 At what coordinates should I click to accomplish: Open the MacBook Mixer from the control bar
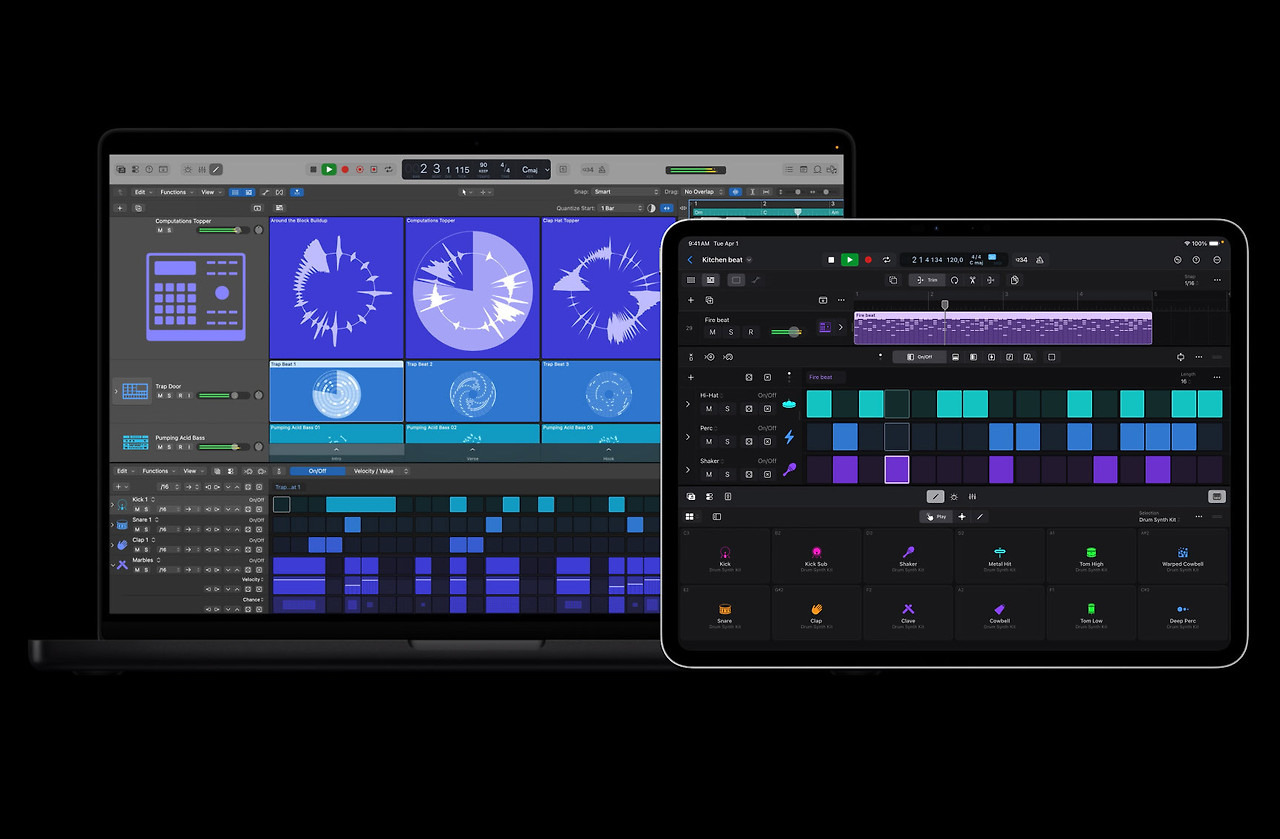(202, 170)
